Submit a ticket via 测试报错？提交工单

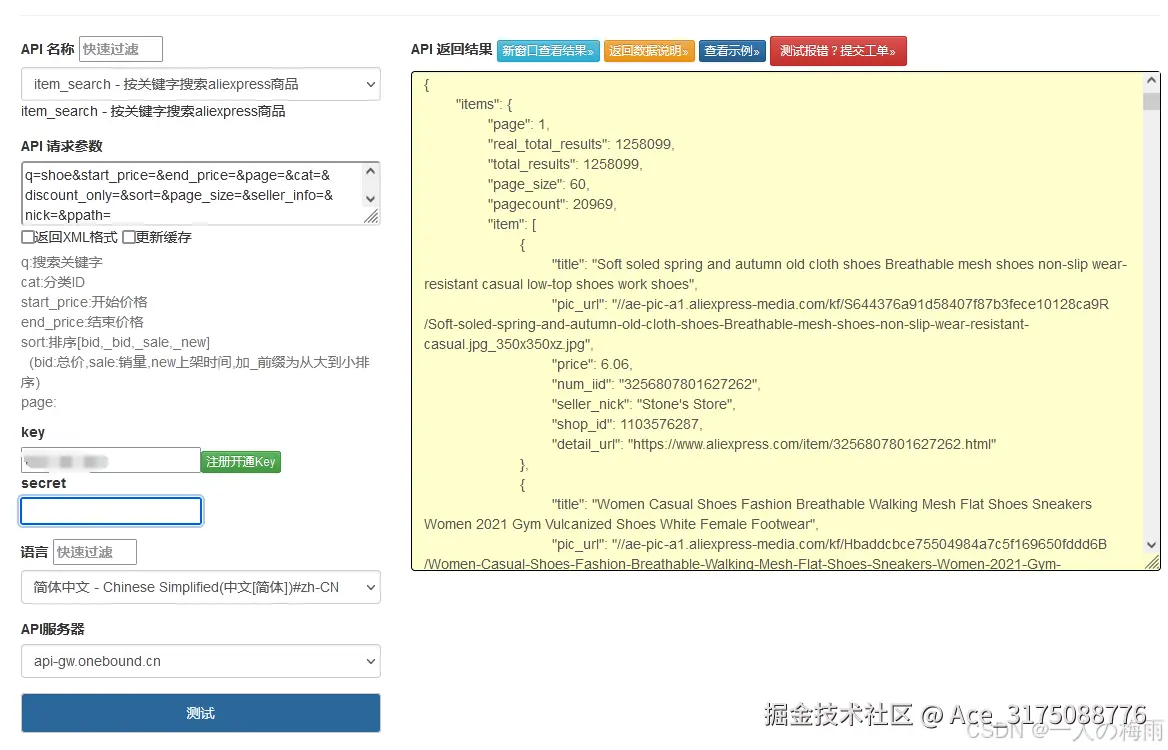[838, 50]
